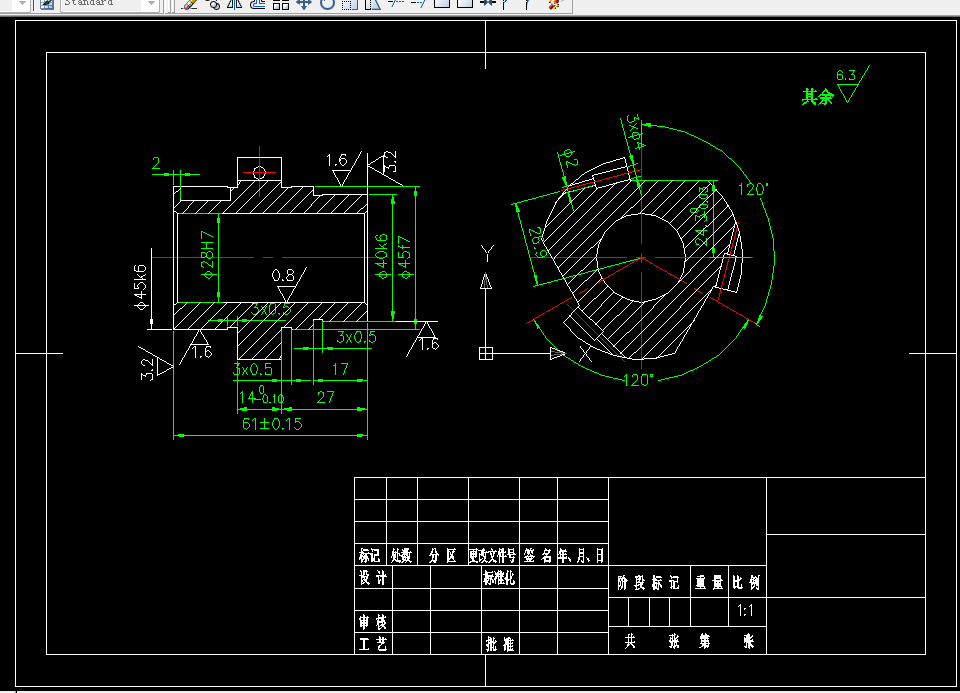Select the ϕ28H7 bore dimension
Image resolution: width=960 pixels, height=693 pixels.
point(208,255)
